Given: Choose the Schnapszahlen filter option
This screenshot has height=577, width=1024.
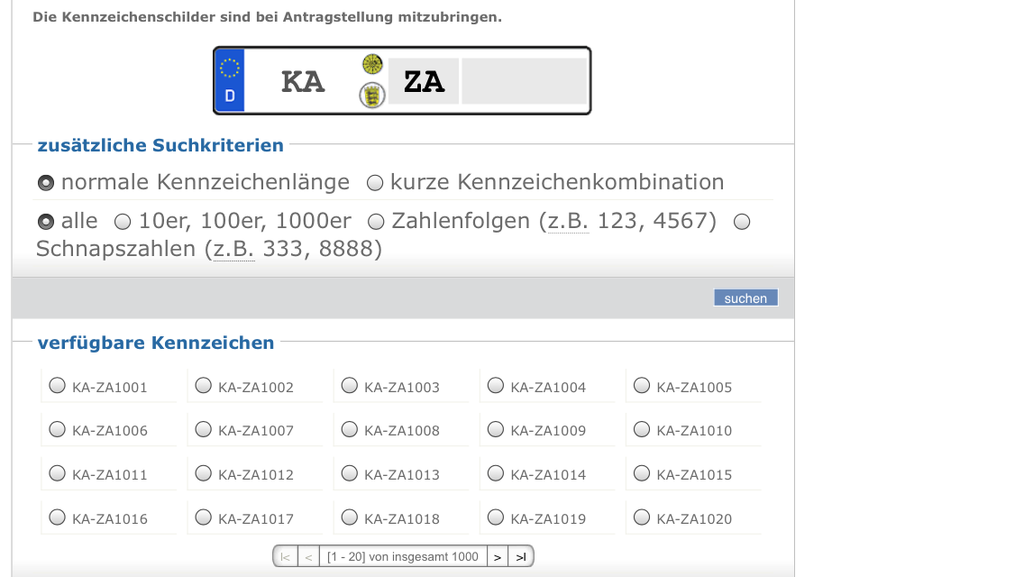Looking at the screenshot, I should 742,222.
